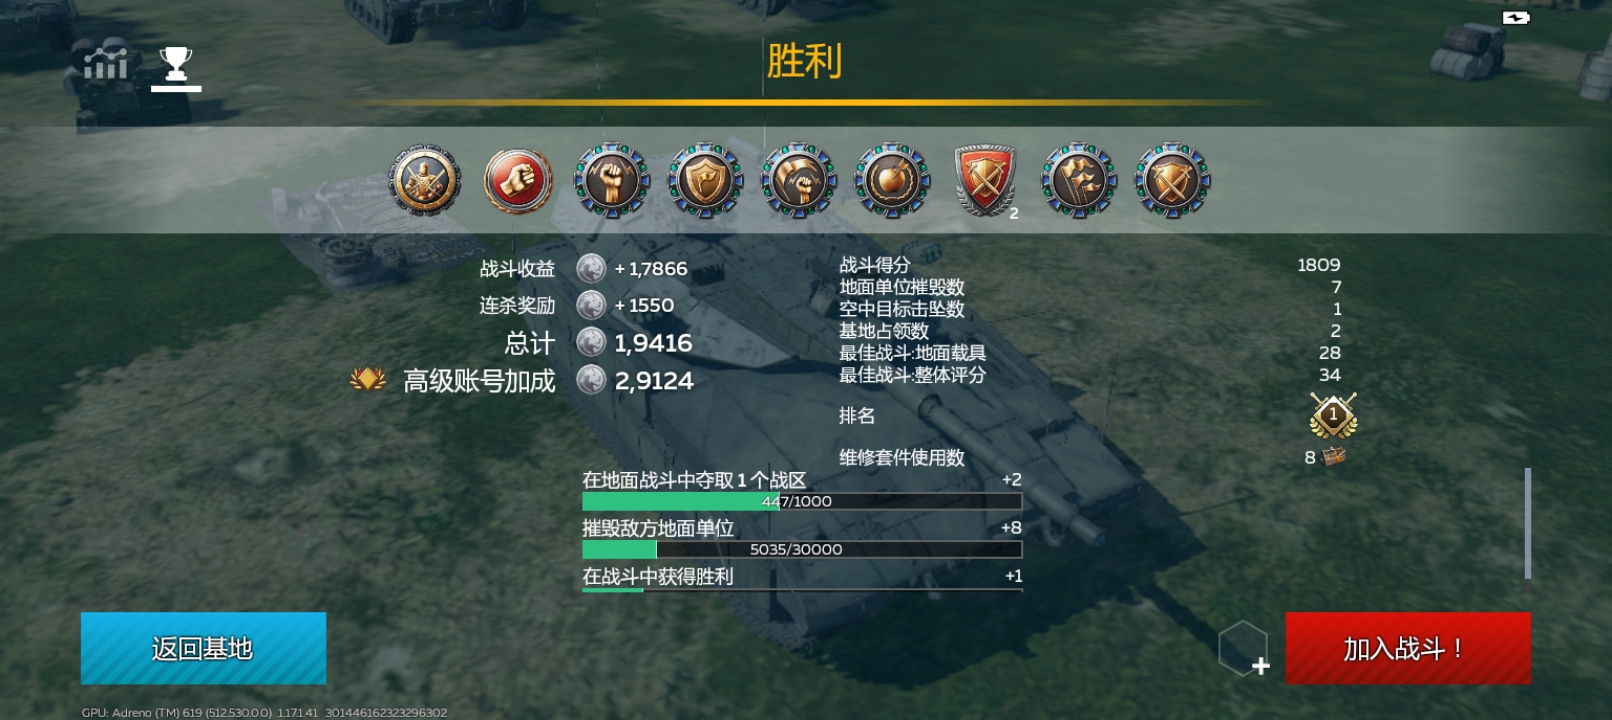Tap the premium account bonus wings icon
This screenshot has width=1612, height=720.
368,380
